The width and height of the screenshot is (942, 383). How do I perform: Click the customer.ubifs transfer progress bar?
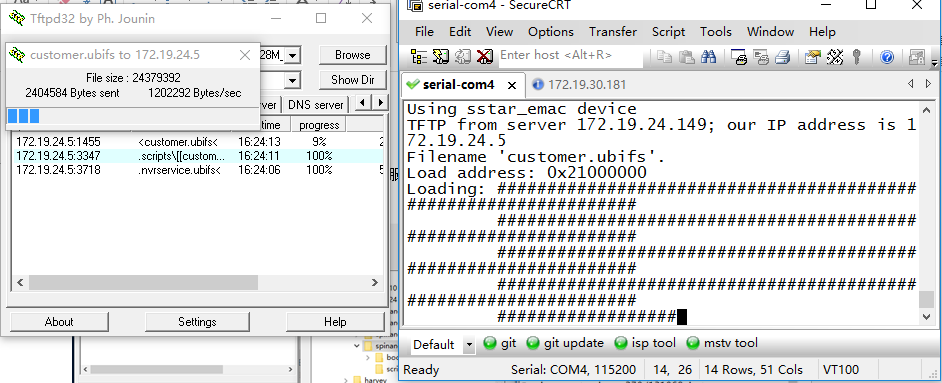(x=133, y=116)
